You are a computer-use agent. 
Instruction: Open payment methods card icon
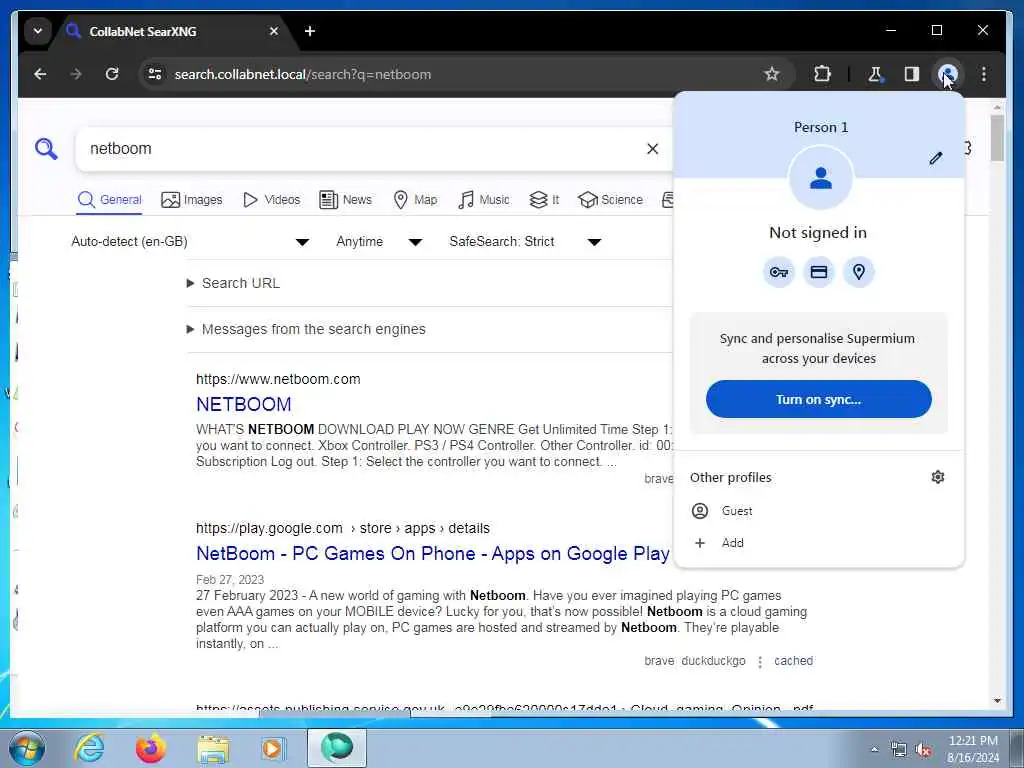point(819,272)
